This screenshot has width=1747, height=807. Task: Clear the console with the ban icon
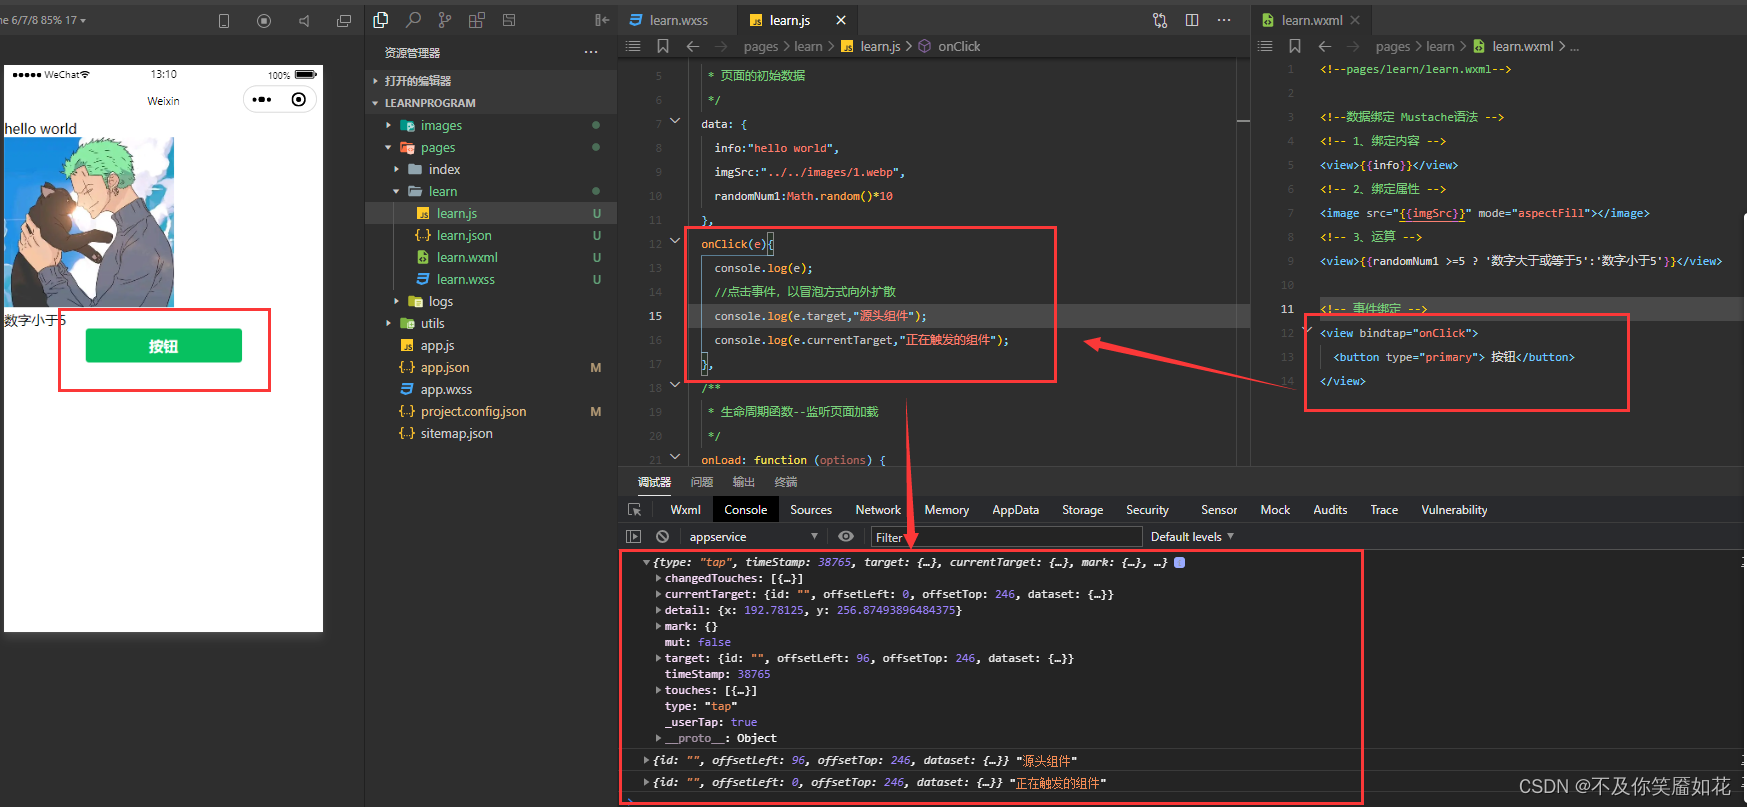point(662,537)
